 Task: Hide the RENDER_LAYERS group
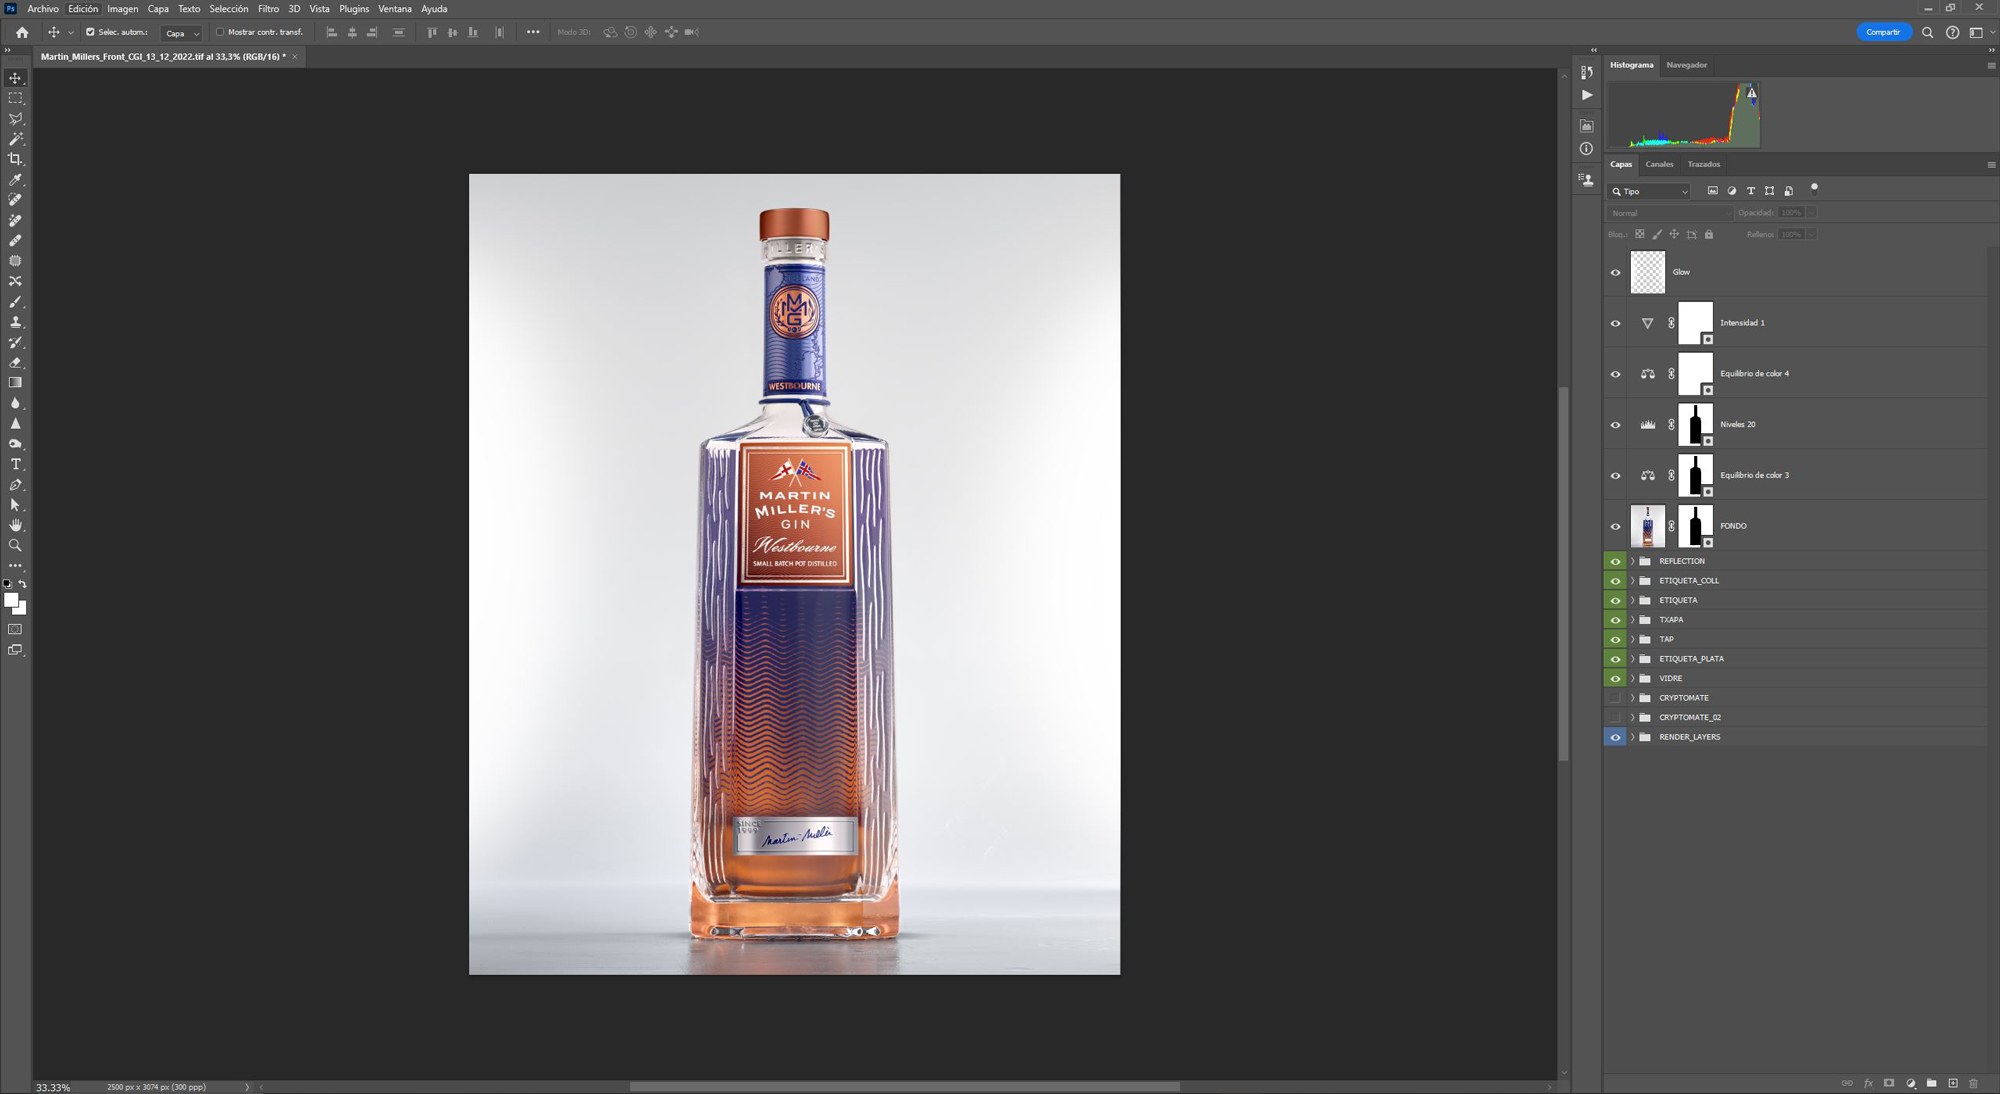[1615, 737]
